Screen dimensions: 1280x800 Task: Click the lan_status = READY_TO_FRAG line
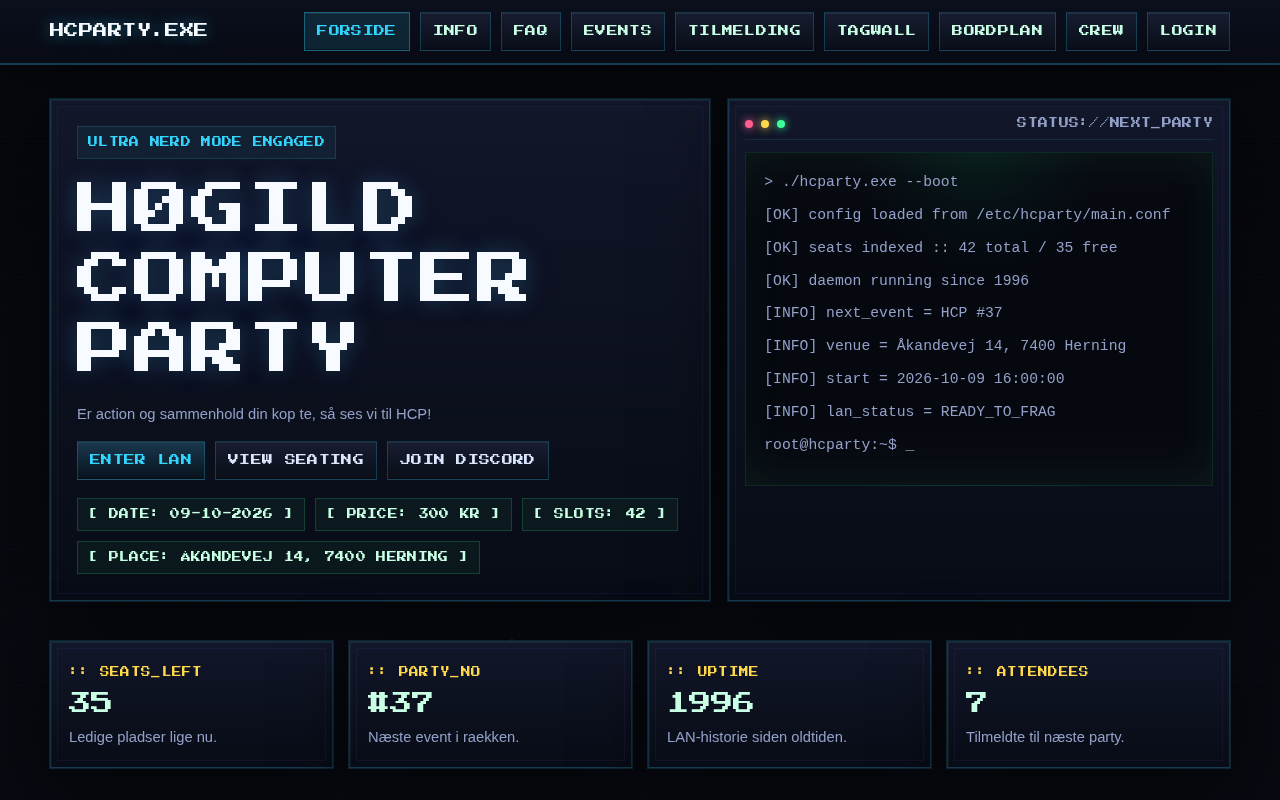pyautogui.click(x=910, y=412)
